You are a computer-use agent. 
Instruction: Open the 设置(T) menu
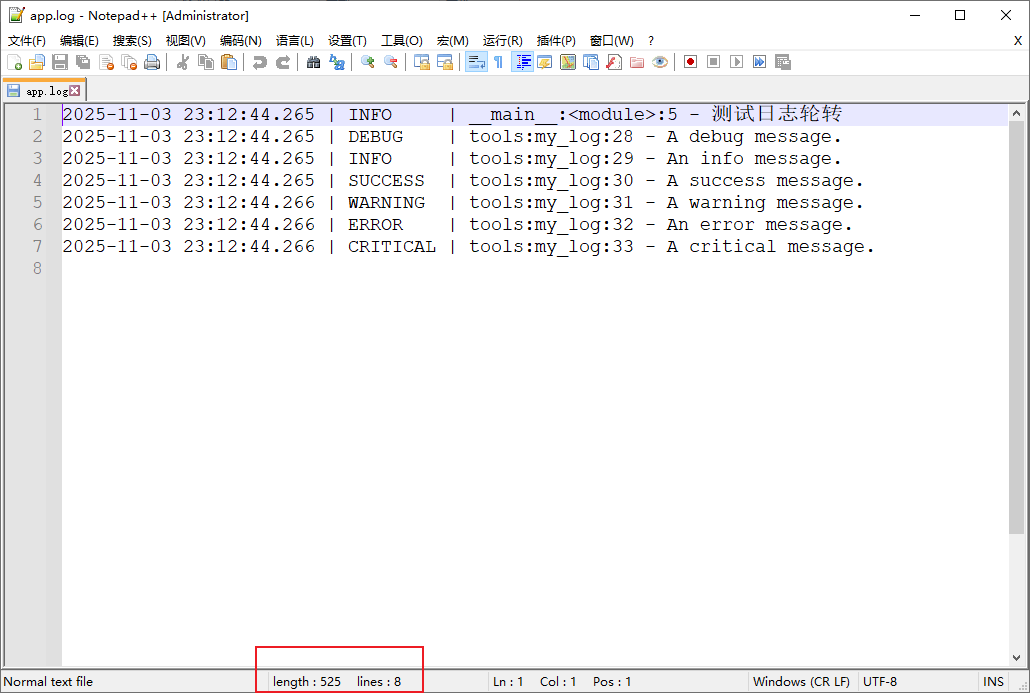click(346, 40)
